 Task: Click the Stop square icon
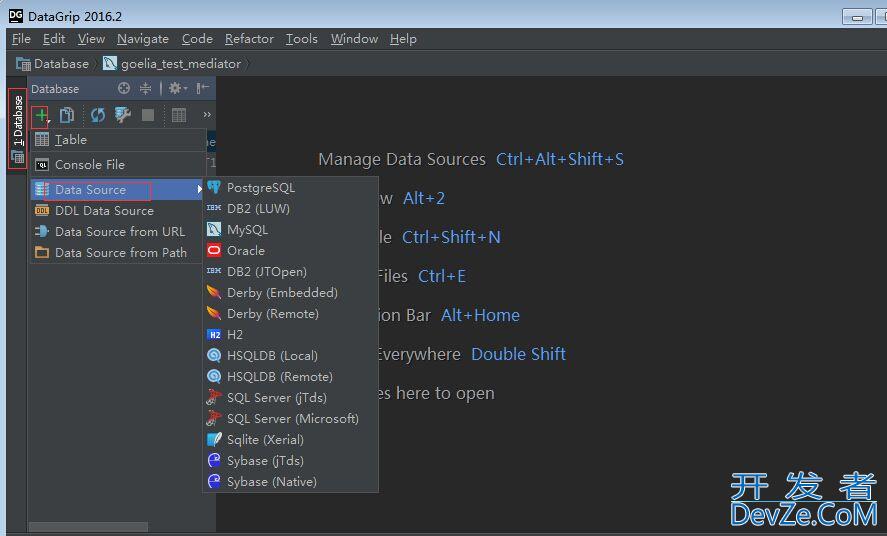148,115
